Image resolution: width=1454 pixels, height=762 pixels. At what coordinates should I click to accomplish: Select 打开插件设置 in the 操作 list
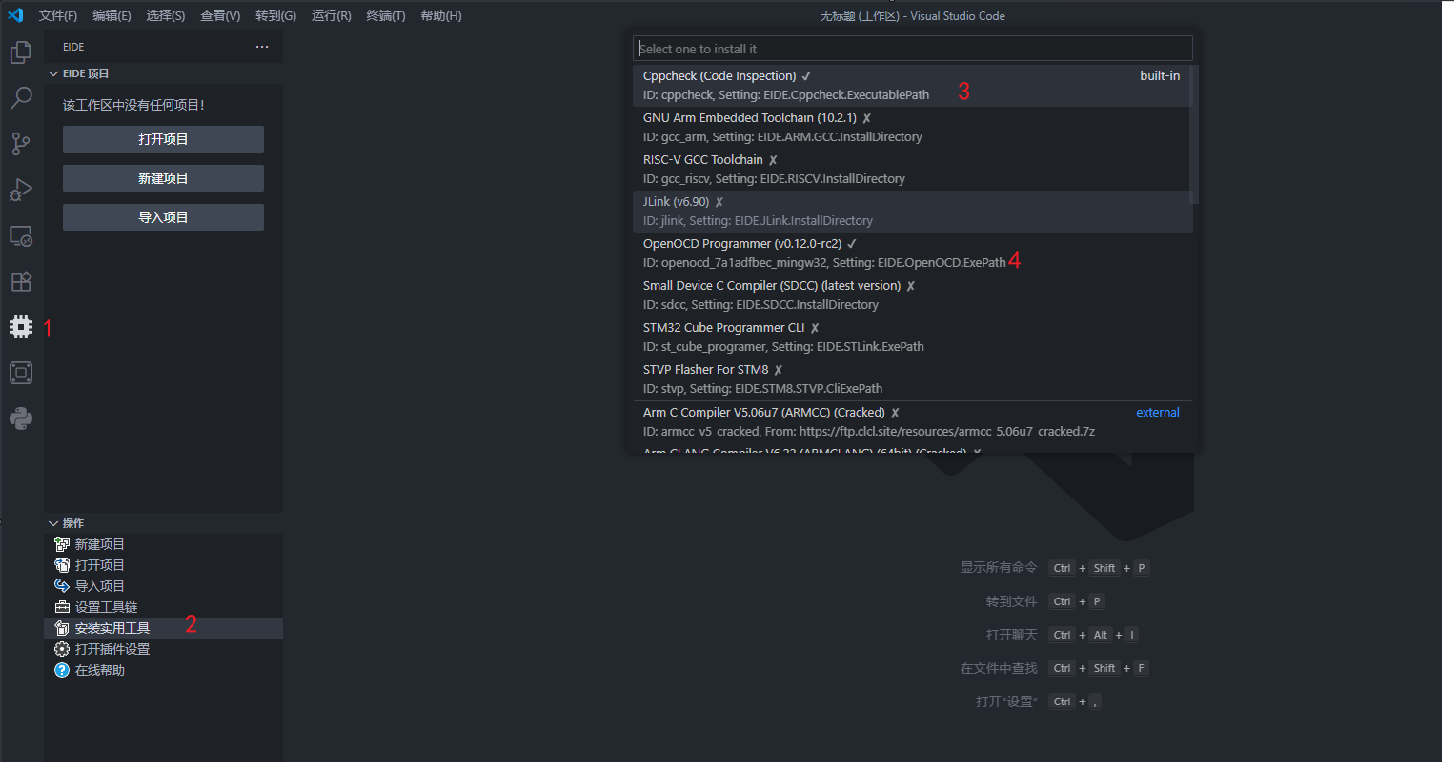[x=164, y=649]
